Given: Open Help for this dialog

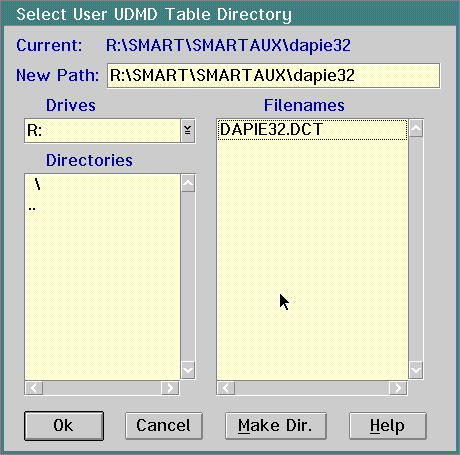Looking at the screenshot, I should point(388,426).
